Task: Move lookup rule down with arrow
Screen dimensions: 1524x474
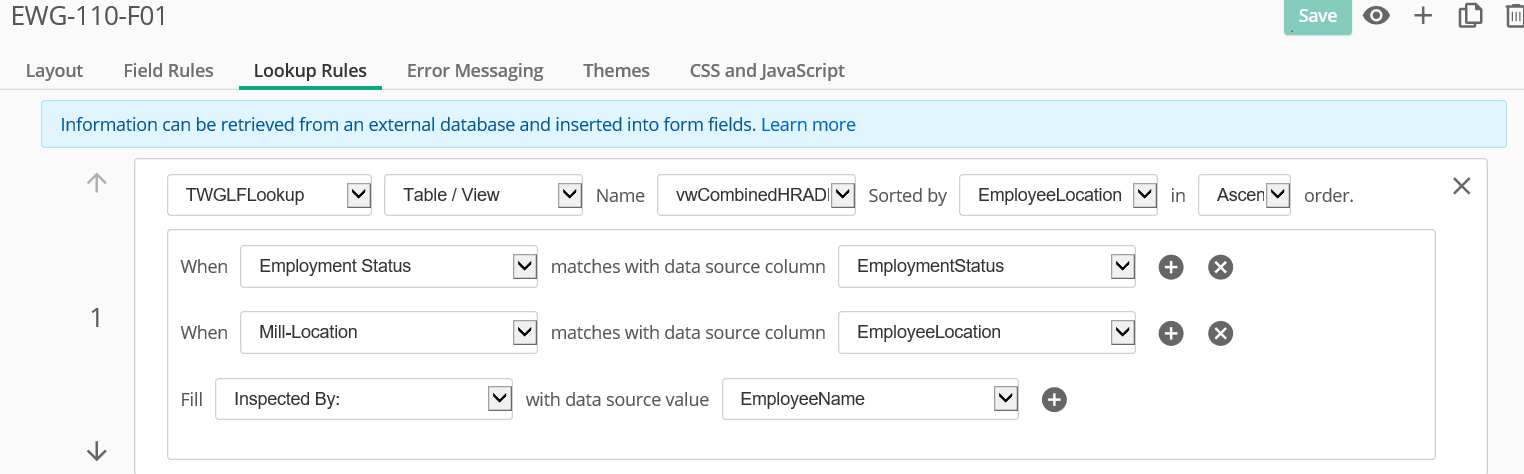Action: click(96, 452)
